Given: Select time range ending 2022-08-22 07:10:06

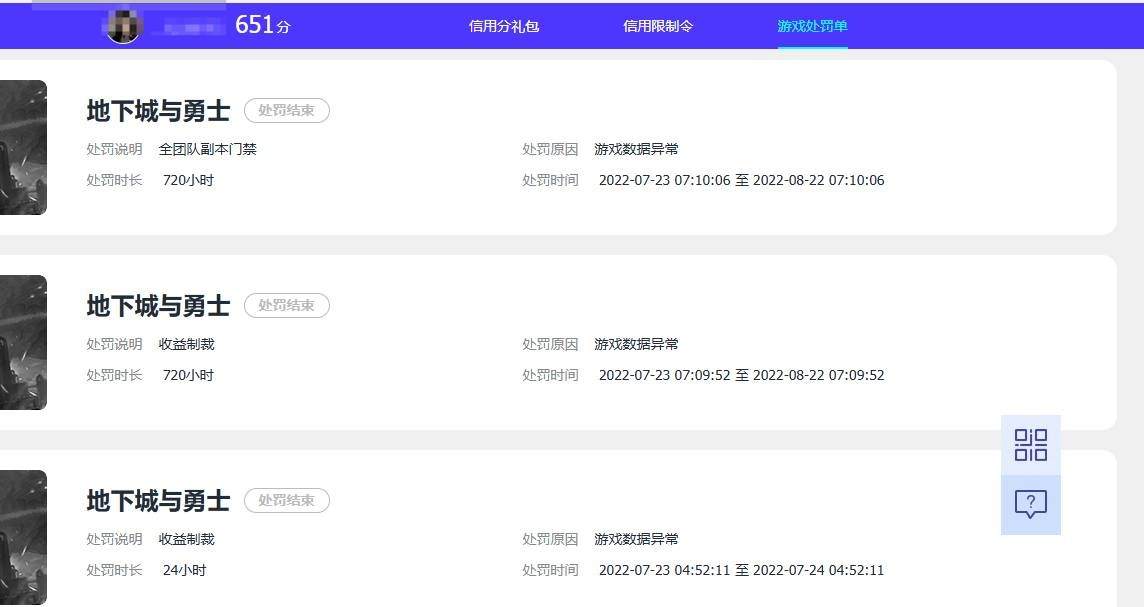Looking at the screenshot, I should pos(741,180).
